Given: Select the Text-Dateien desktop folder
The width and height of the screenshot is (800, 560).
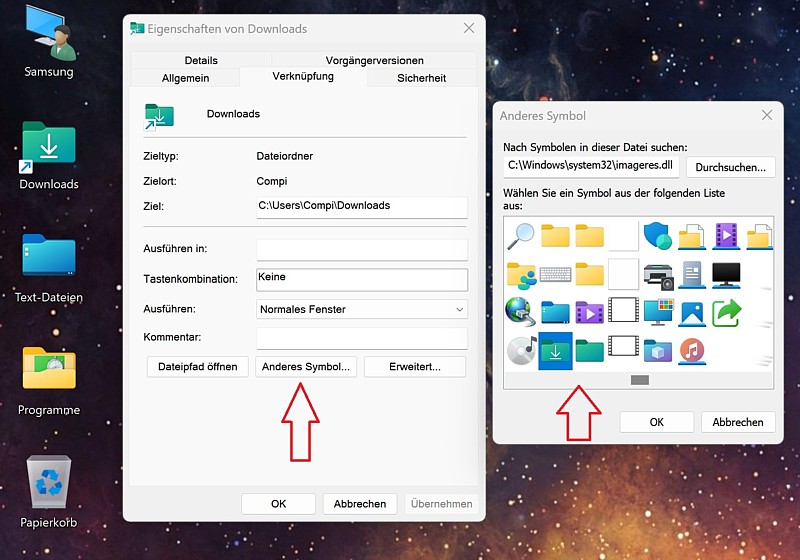Looking at the screenshot, I should 49,269.
